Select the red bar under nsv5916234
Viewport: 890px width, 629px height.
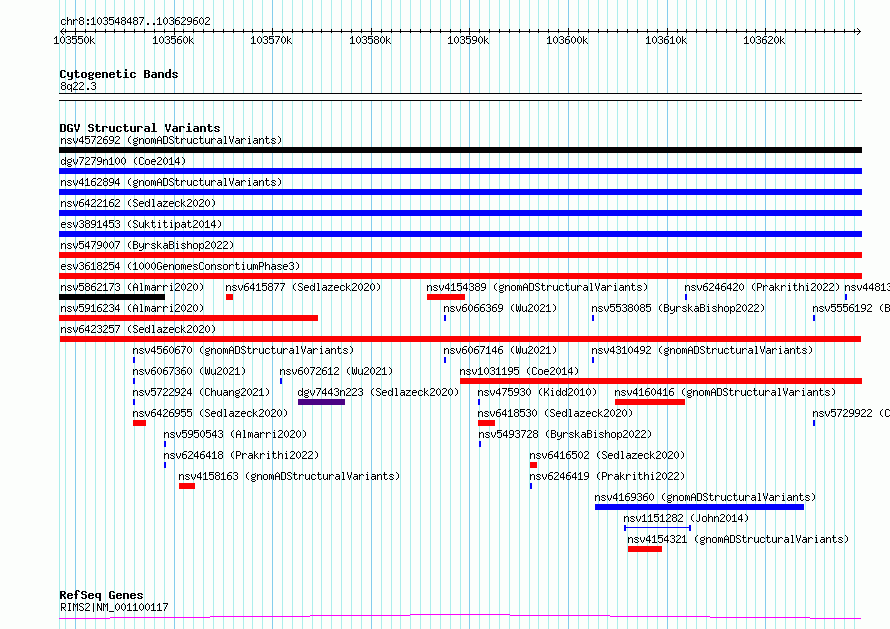pyautogui.click(x=188, y=318)
